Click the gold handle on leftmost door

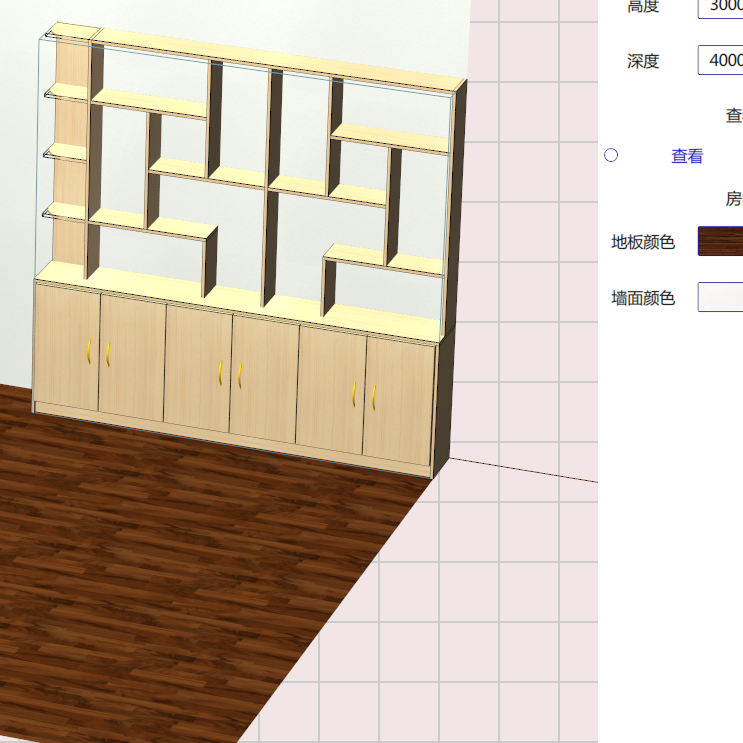(x=89, y=352)
